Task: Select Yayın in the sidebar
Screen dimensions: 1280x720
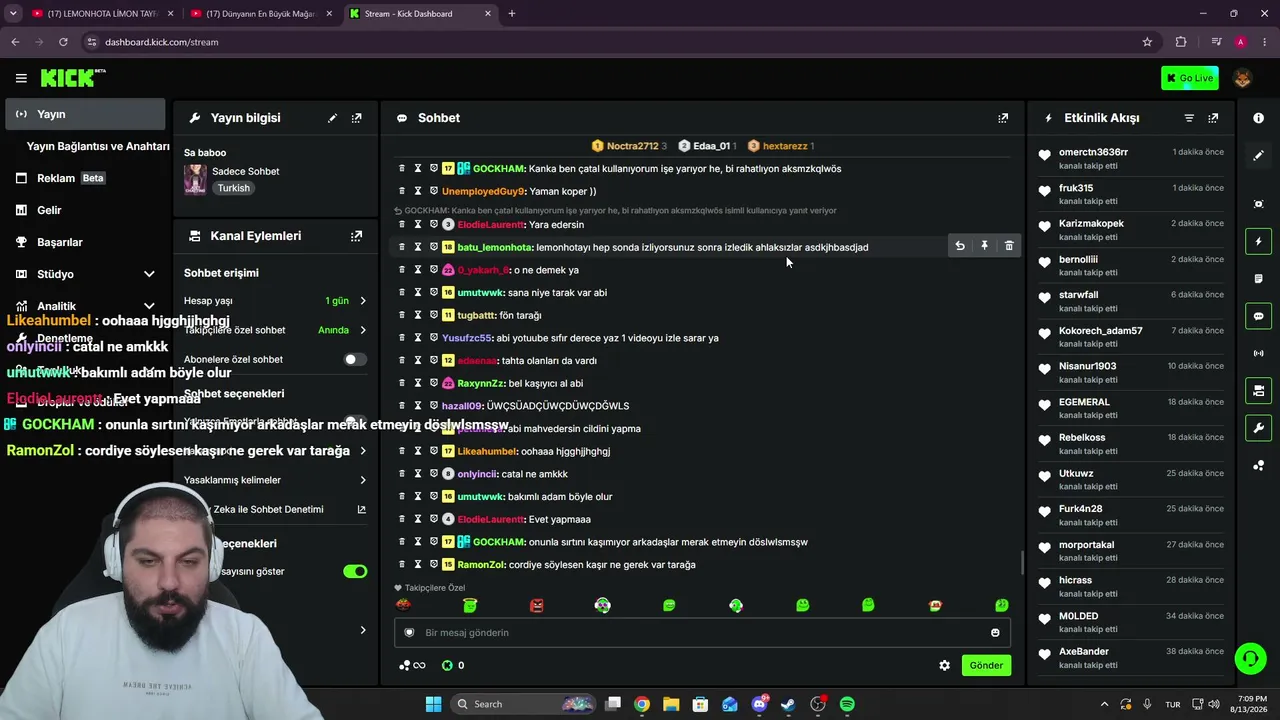Action: pyautogui.click(x=85, y=114)
